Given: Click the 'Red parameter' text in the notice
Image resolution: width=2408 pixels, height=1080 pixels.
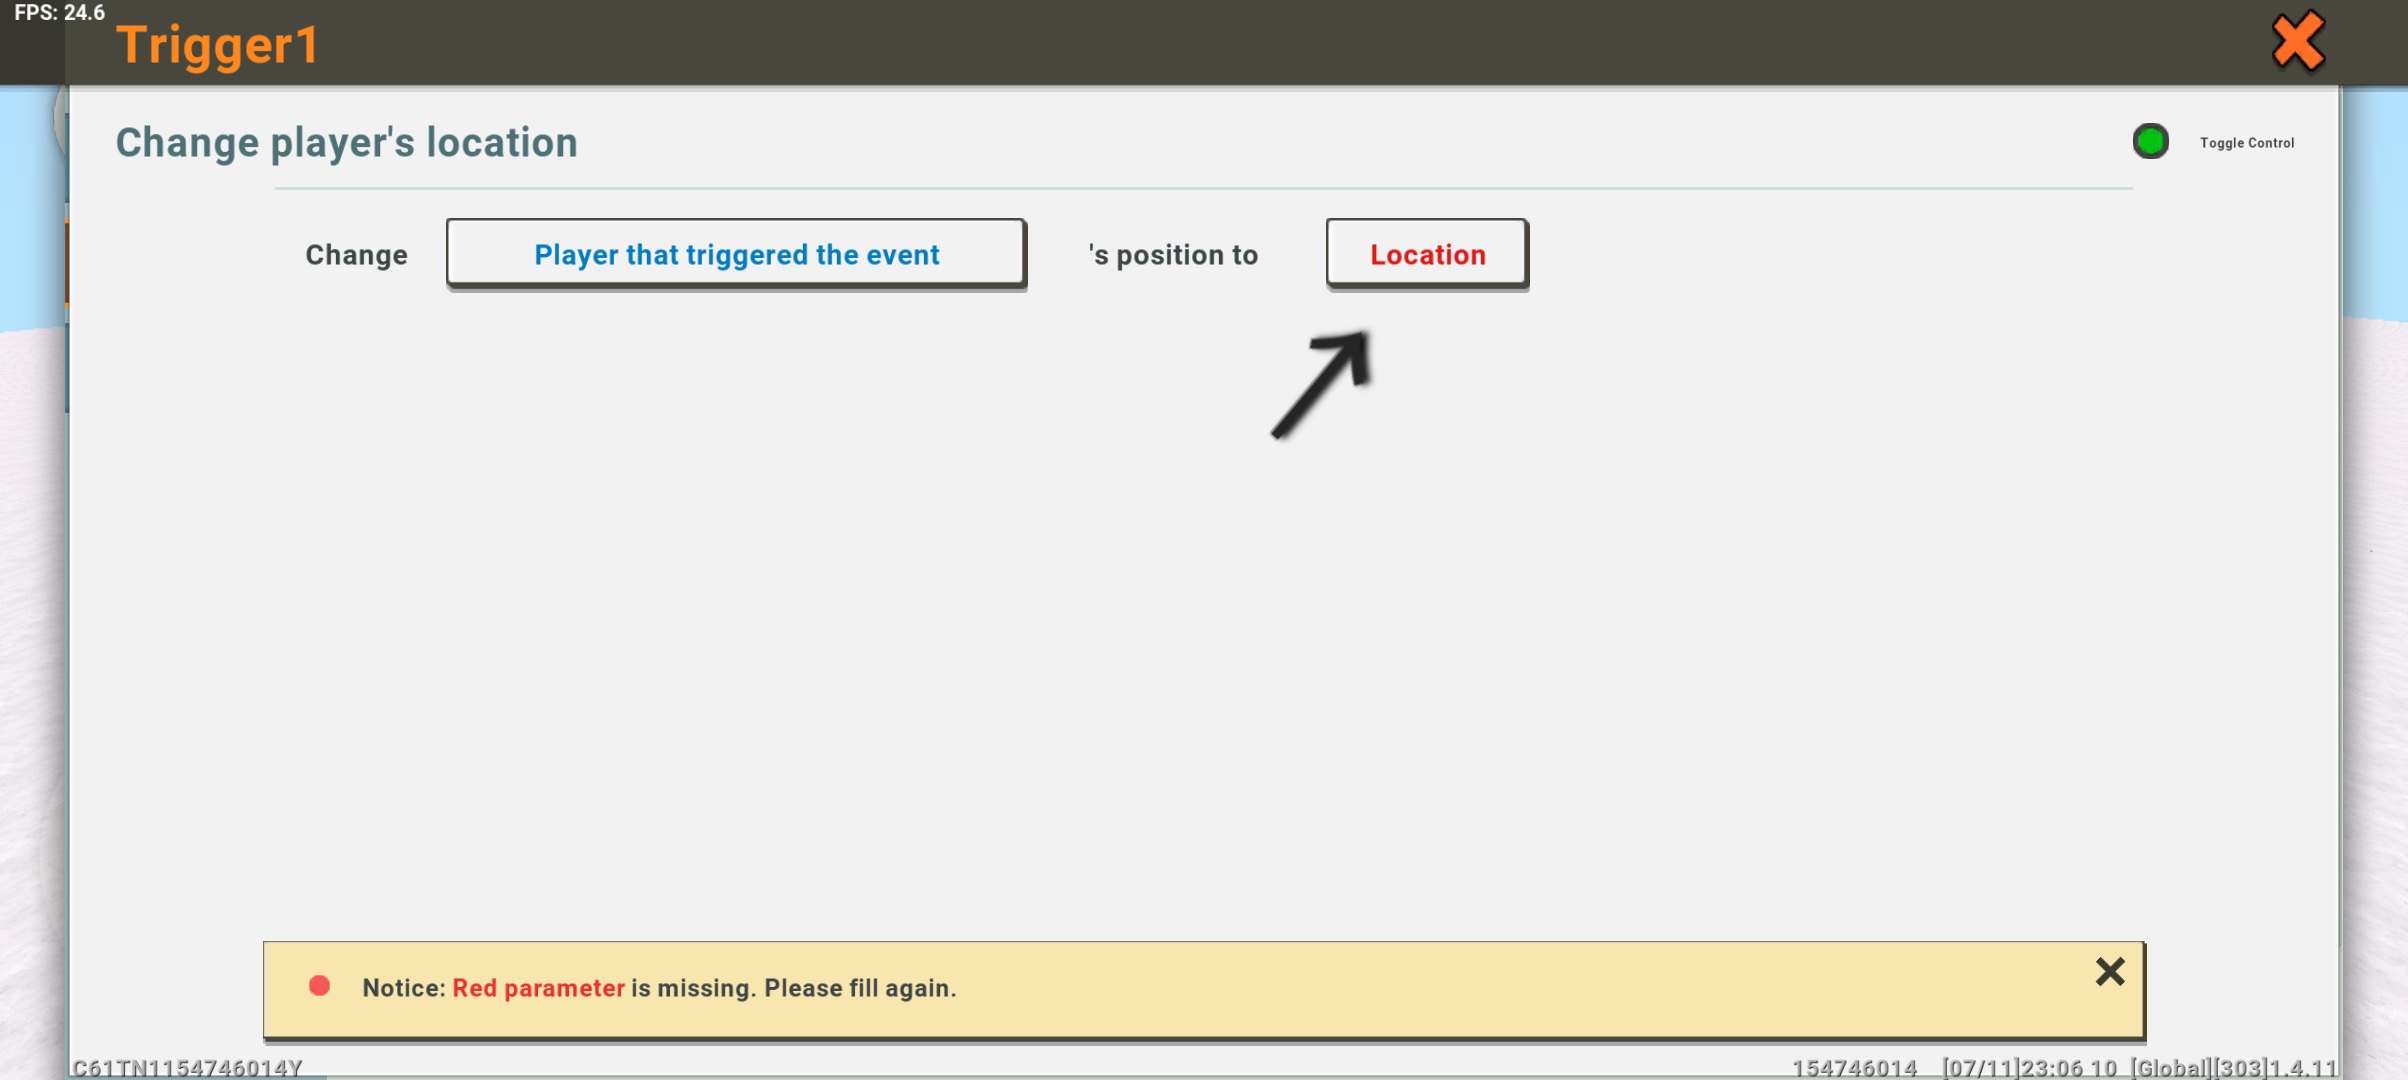Looking at the screenshot, I should (x=538, y=988).
